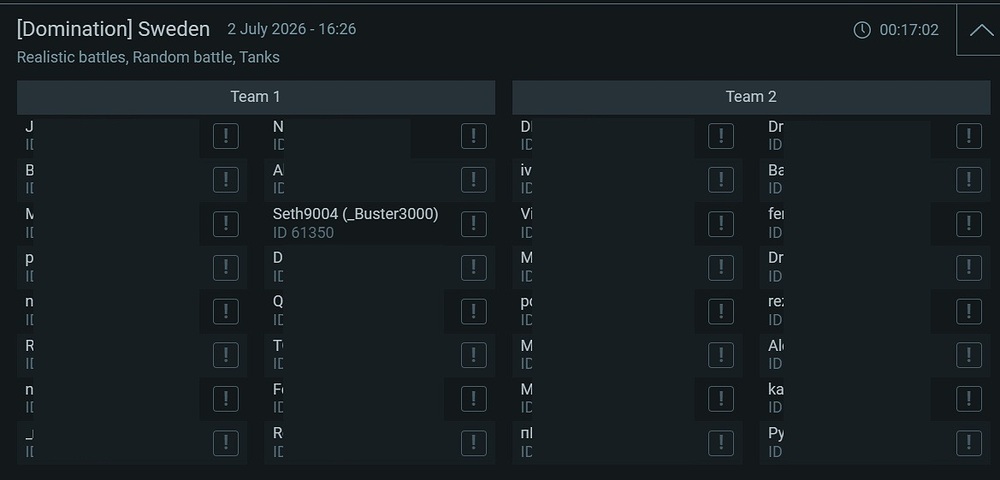Click the player name Seth9004 (_Buster3000)

tap(355, 214)
